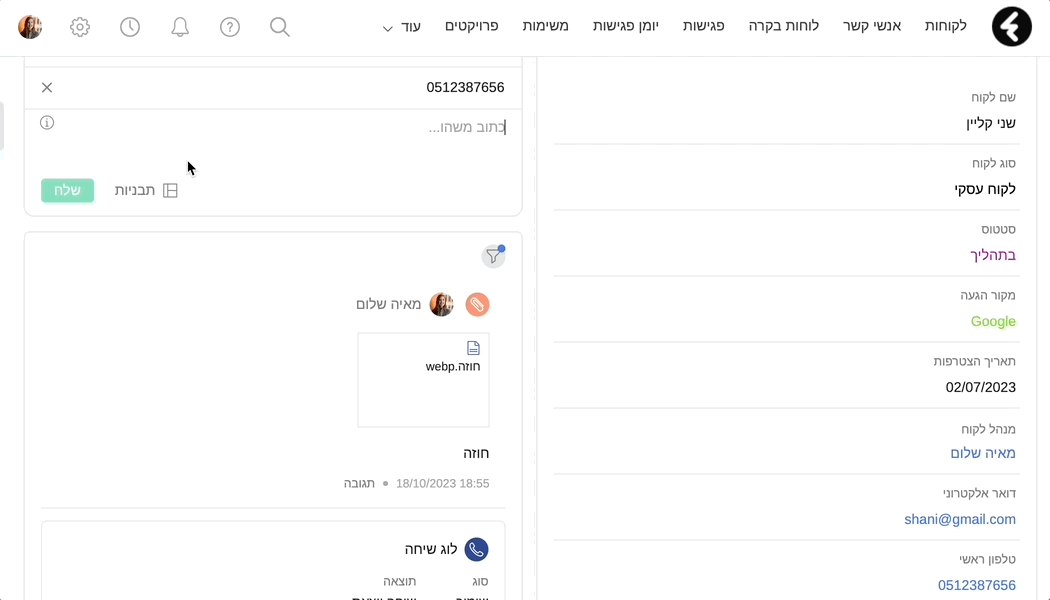
Task: Click the shani@gmail.com email link
Action: (x=960, y=520)
